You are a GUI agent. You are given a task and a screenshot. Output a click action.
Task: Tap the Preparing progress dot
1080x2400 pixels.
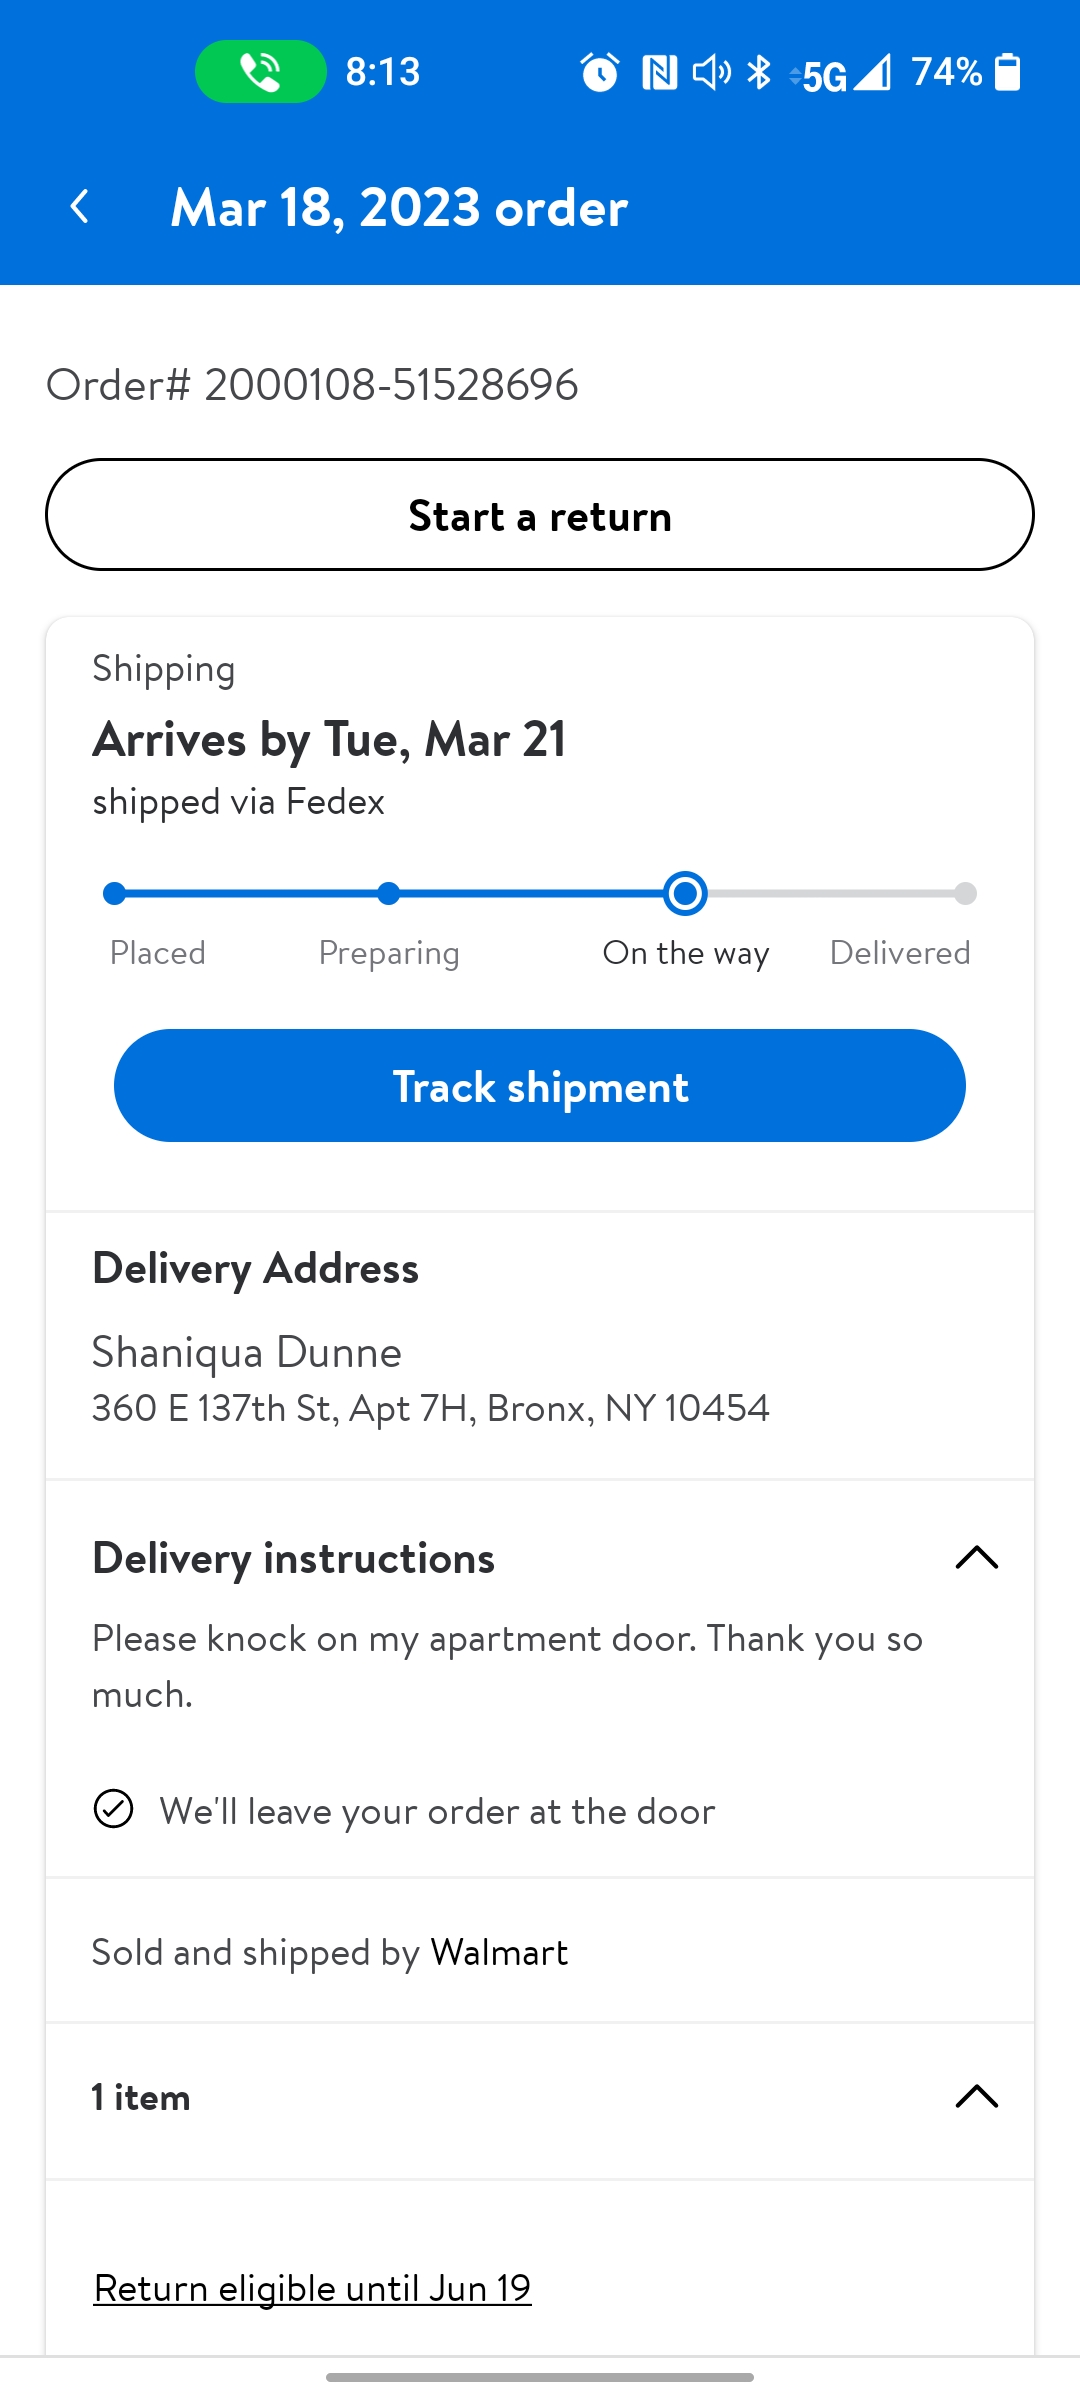pyautogui.click(x=389, y=893)
